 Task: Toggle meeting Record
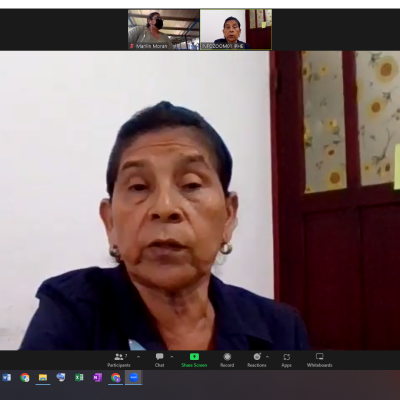(227, 360)
